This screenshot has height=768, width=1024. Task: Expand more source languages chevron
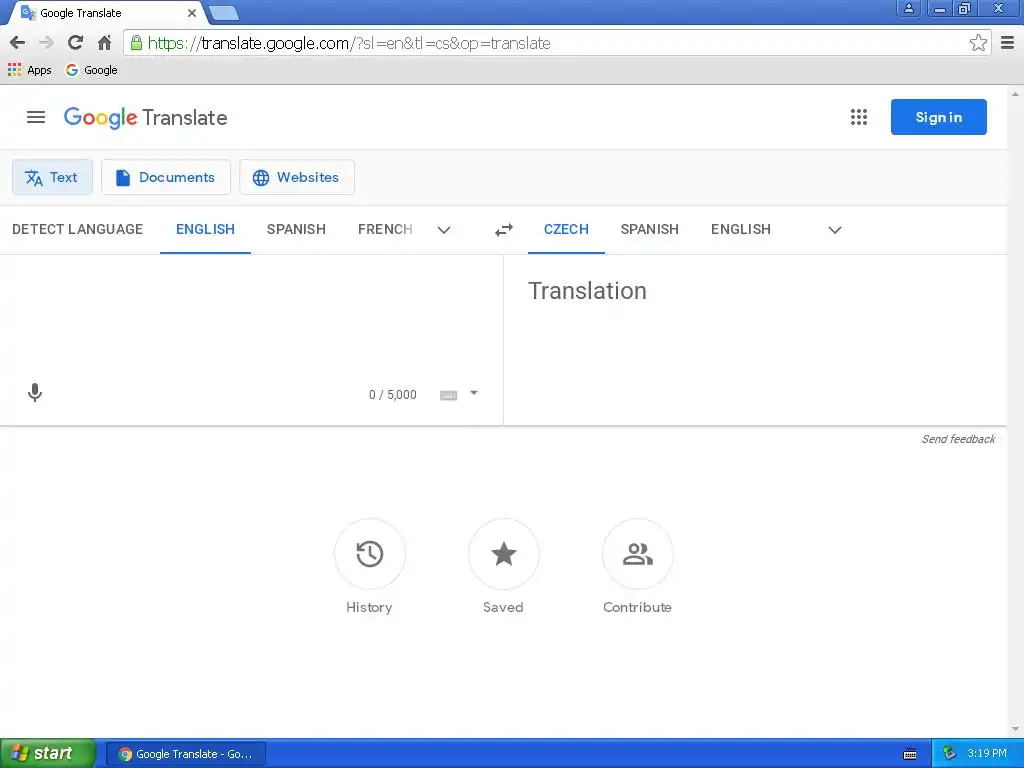tap(443, 230)
